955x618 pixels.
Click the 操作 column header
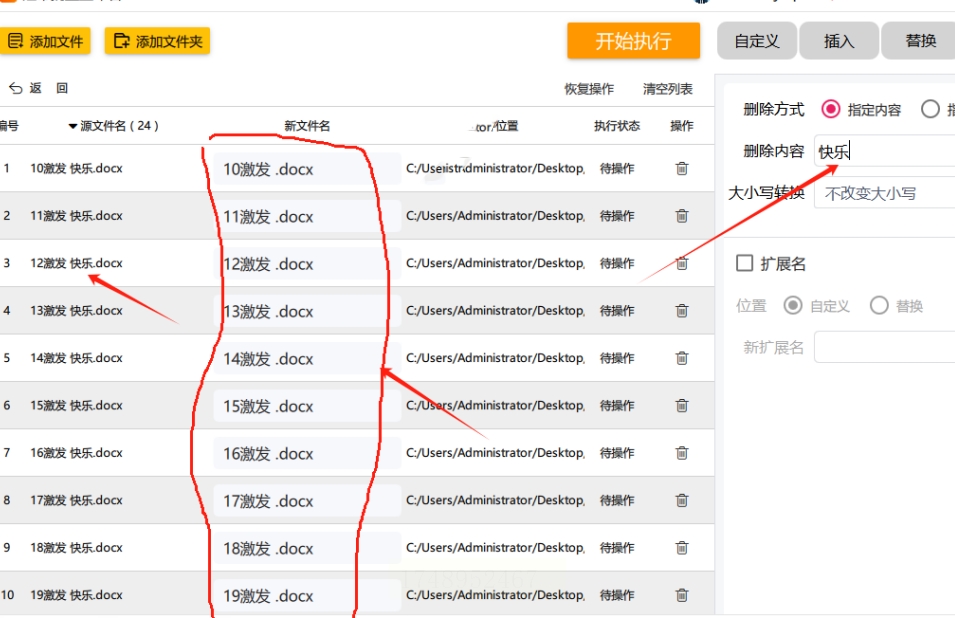point(682,126)
